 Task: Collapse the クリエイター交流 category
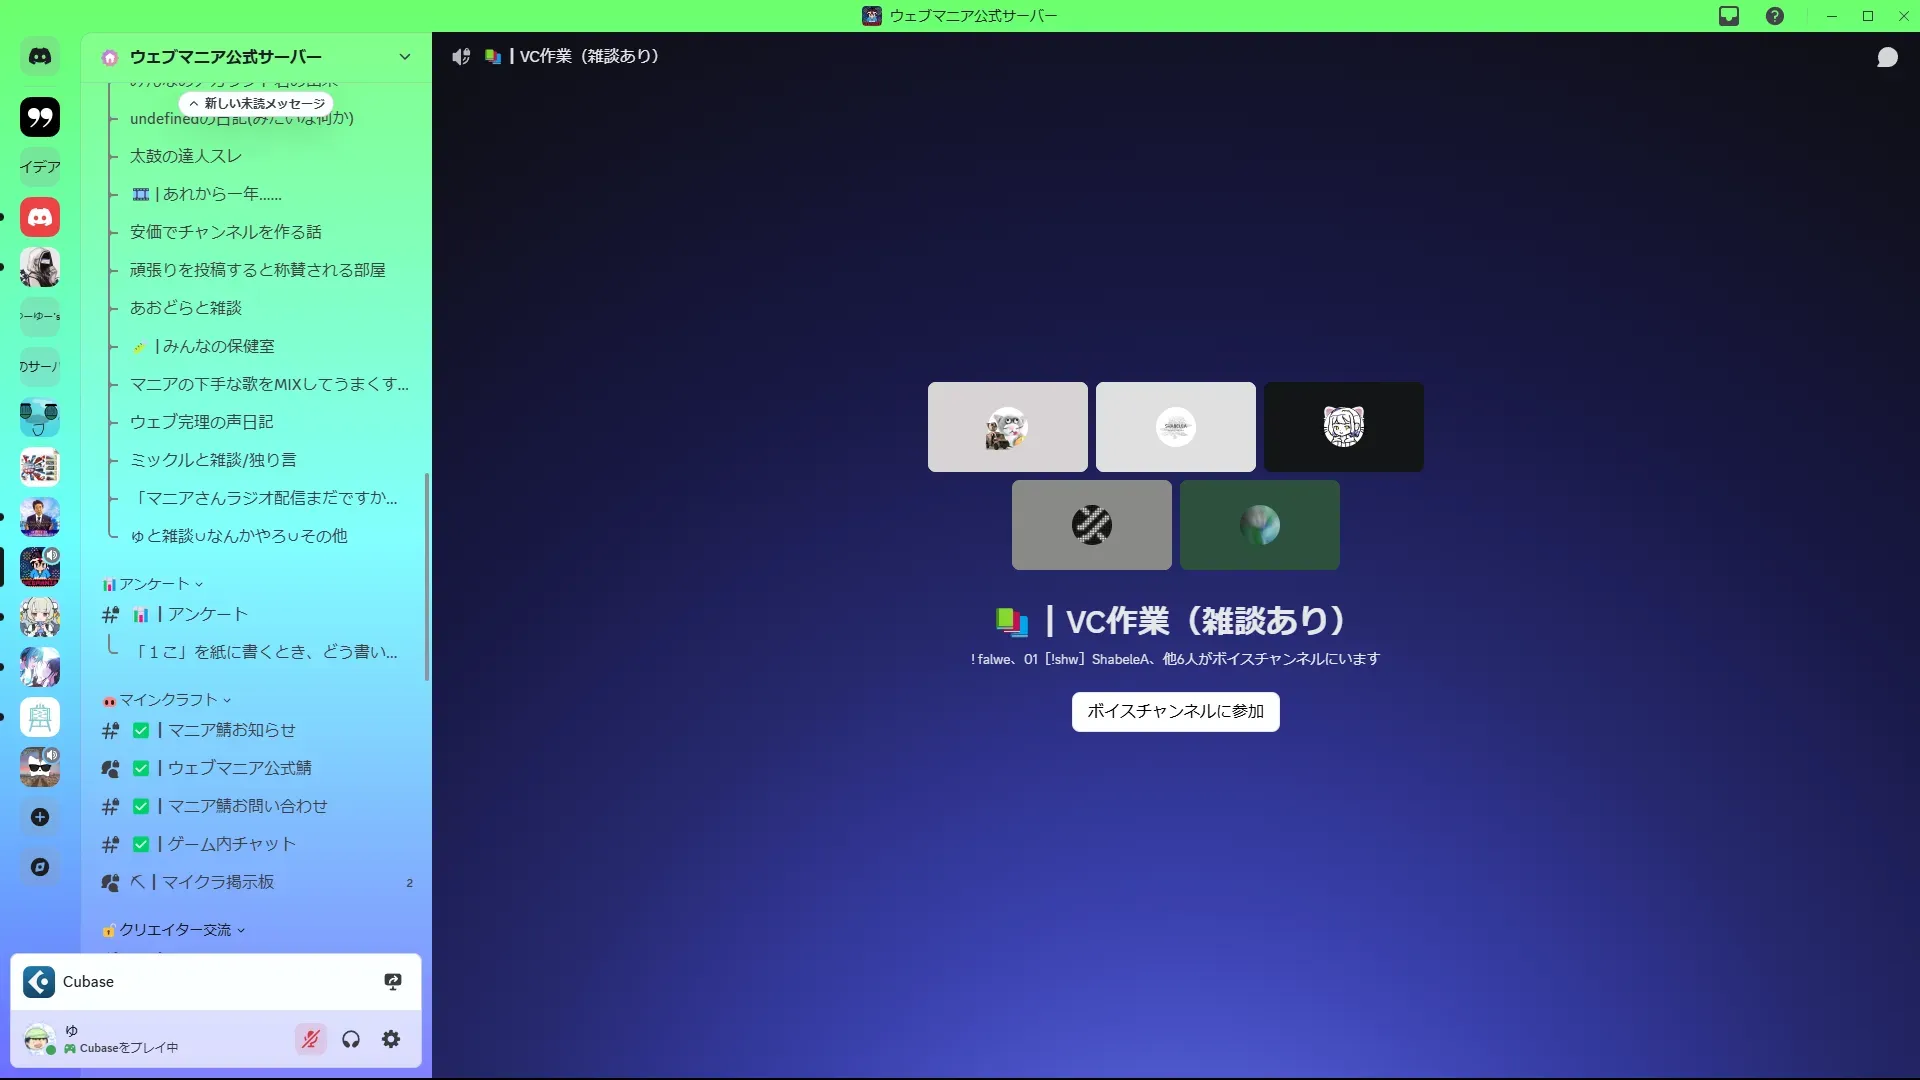pyautogui.click(x=175, y=930)
